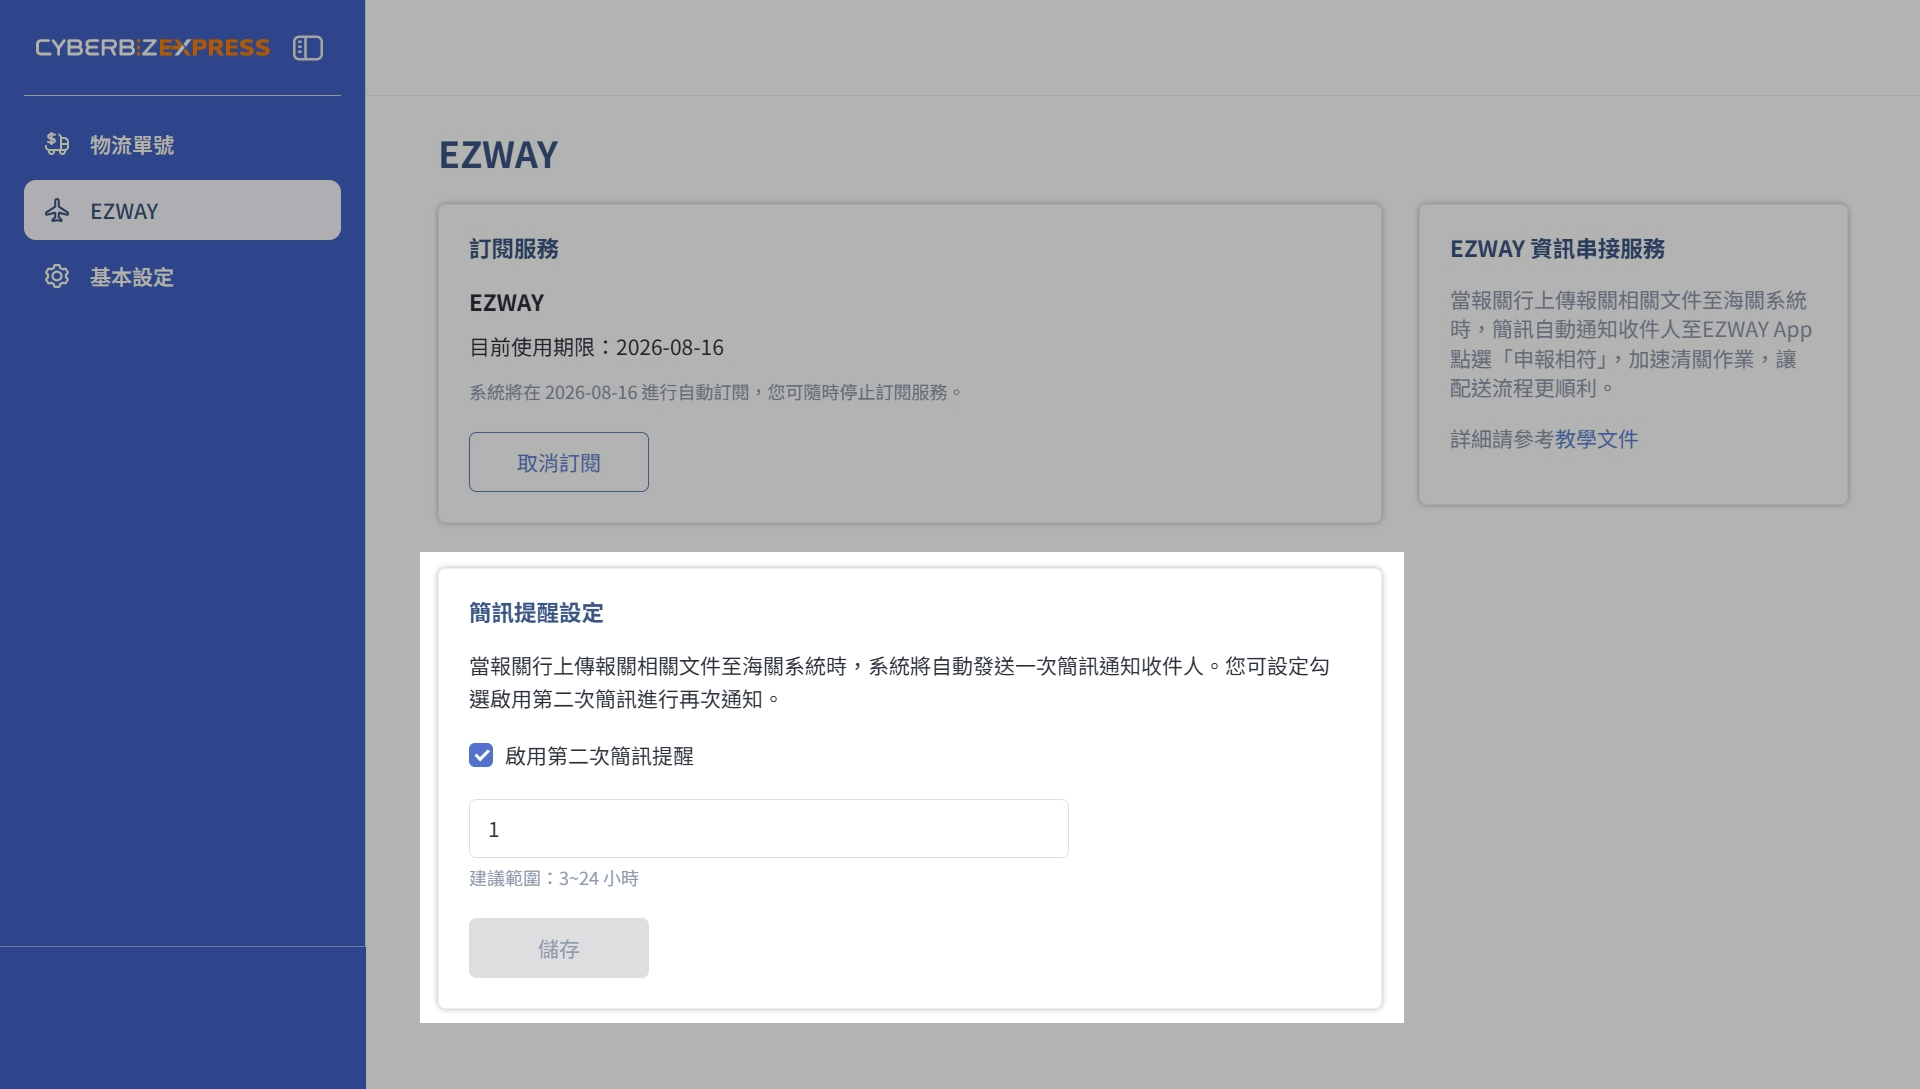Uncheck the 啟用第二次簡訊提醒 checkbox
Viewport: 1920px width, 1089px height.
click(481, 755)
